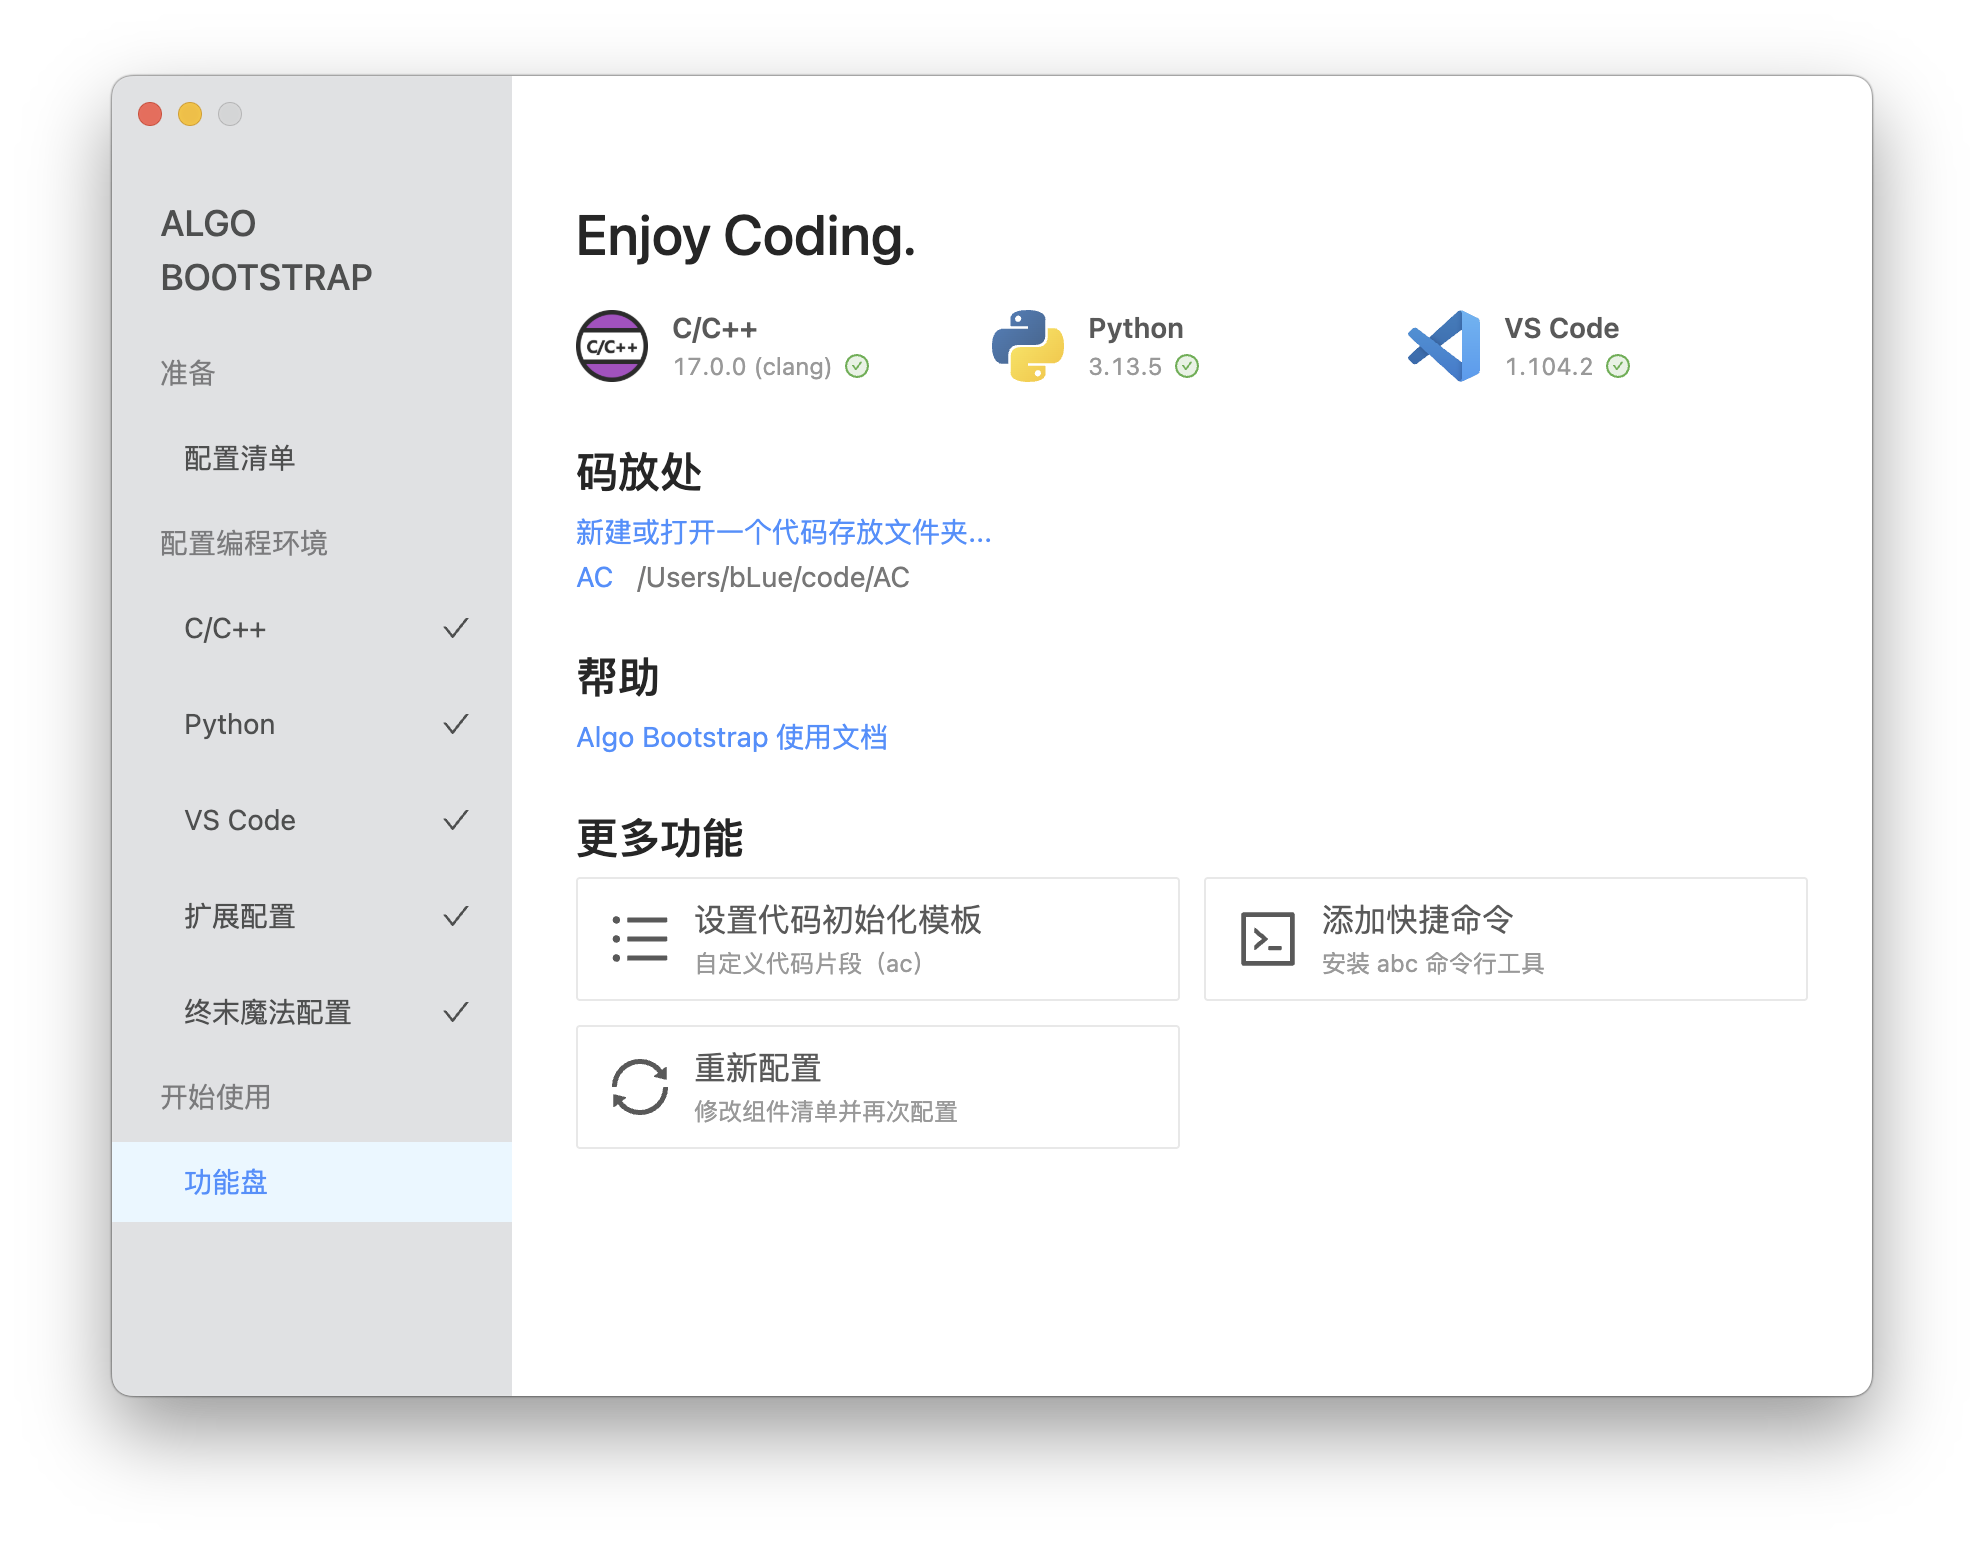The height and width of the screenshot is (1544, 1984).
Task: Click the refresh arrows icon on the reconfigure card
Action: pyautogui.click(x=640, y=1087)
